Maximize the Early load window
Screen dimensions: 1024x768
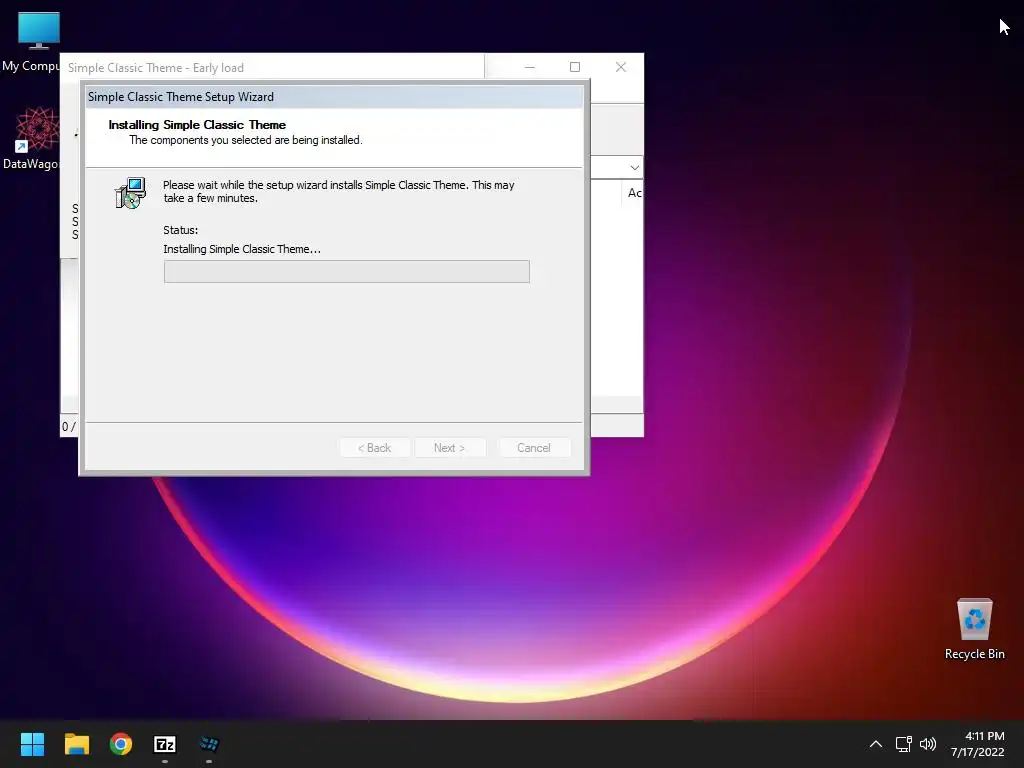click(x=575, y=67)
